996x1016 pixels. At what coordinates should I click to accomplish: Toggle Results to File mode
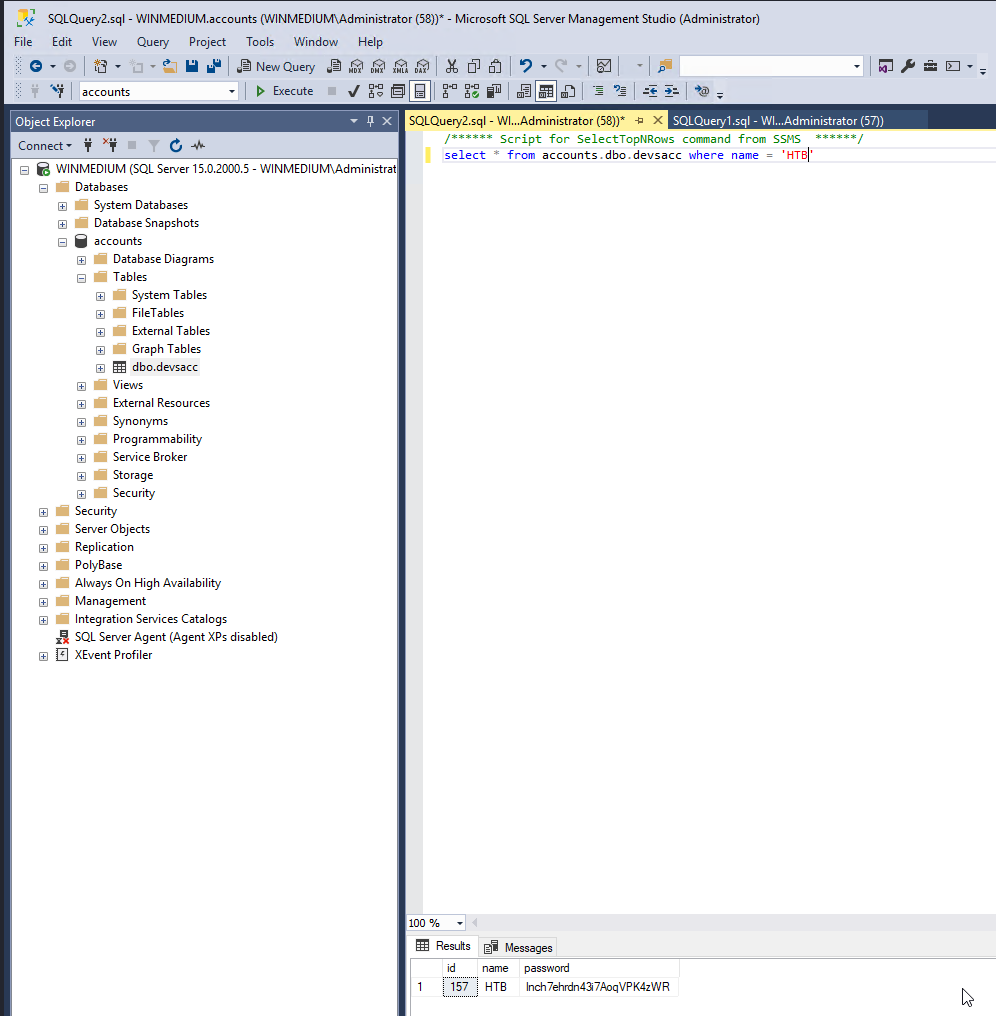(x=568, y=91)
